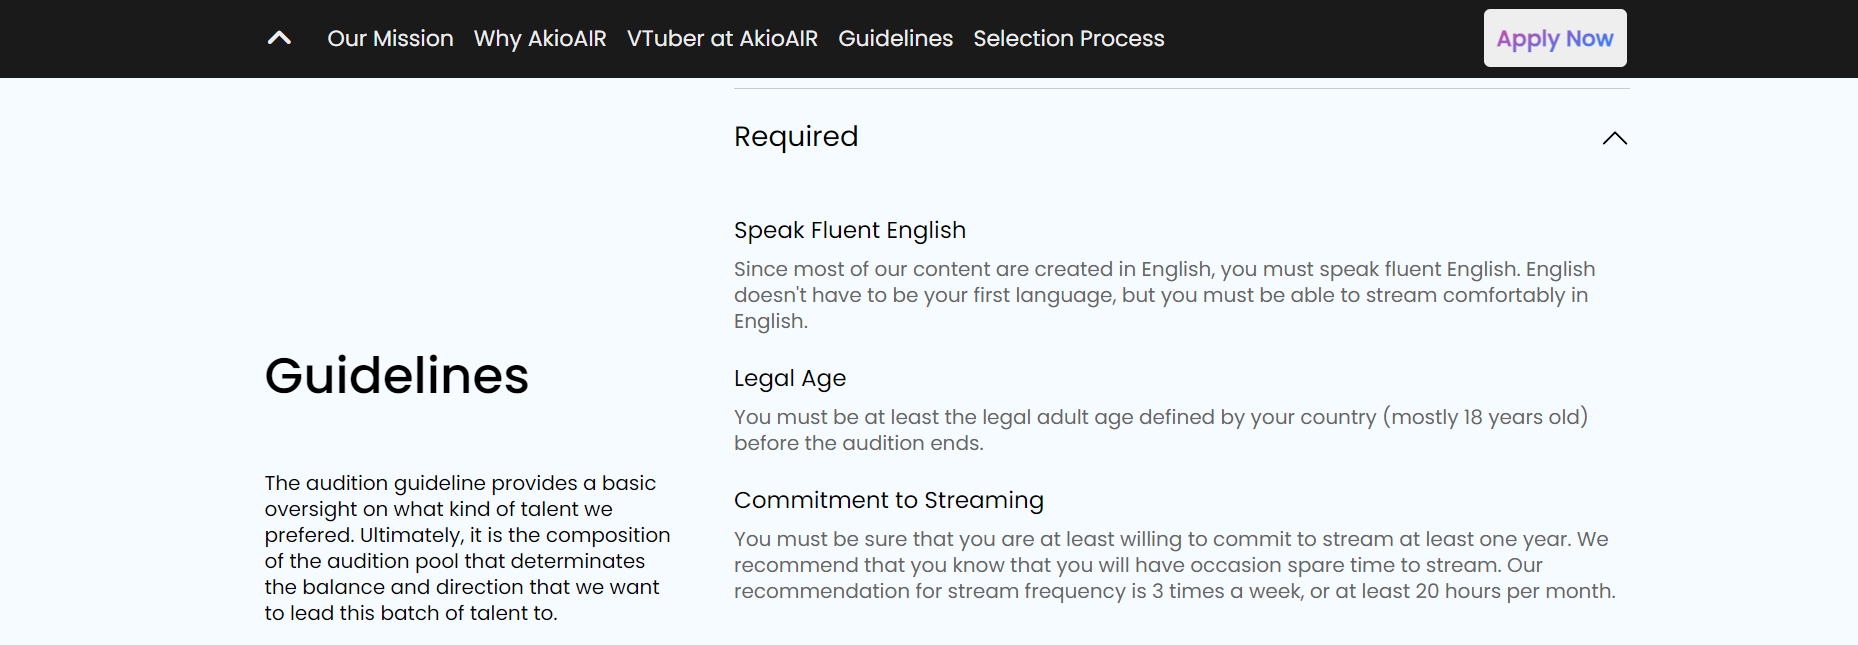
Task: Click the stream frequency recommendation paragraph
Action: coord(1175,565)
